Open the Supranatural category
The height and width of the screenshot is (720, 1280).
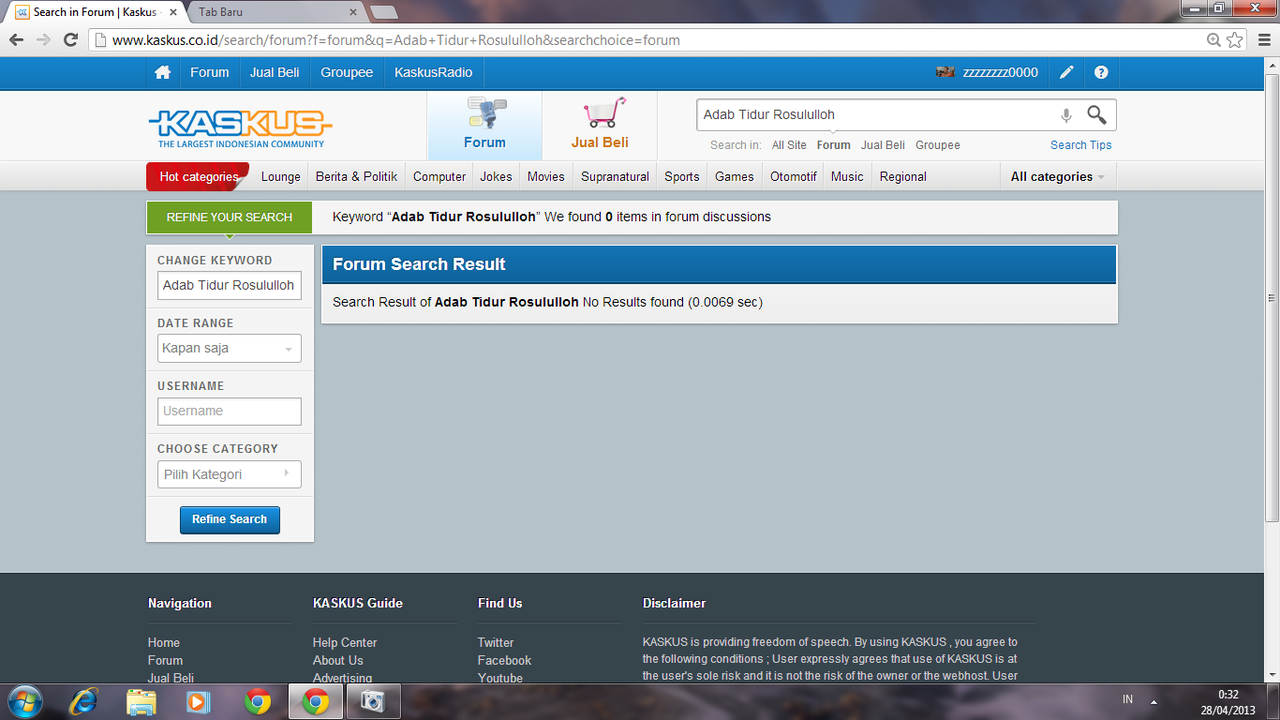point(615,177)
